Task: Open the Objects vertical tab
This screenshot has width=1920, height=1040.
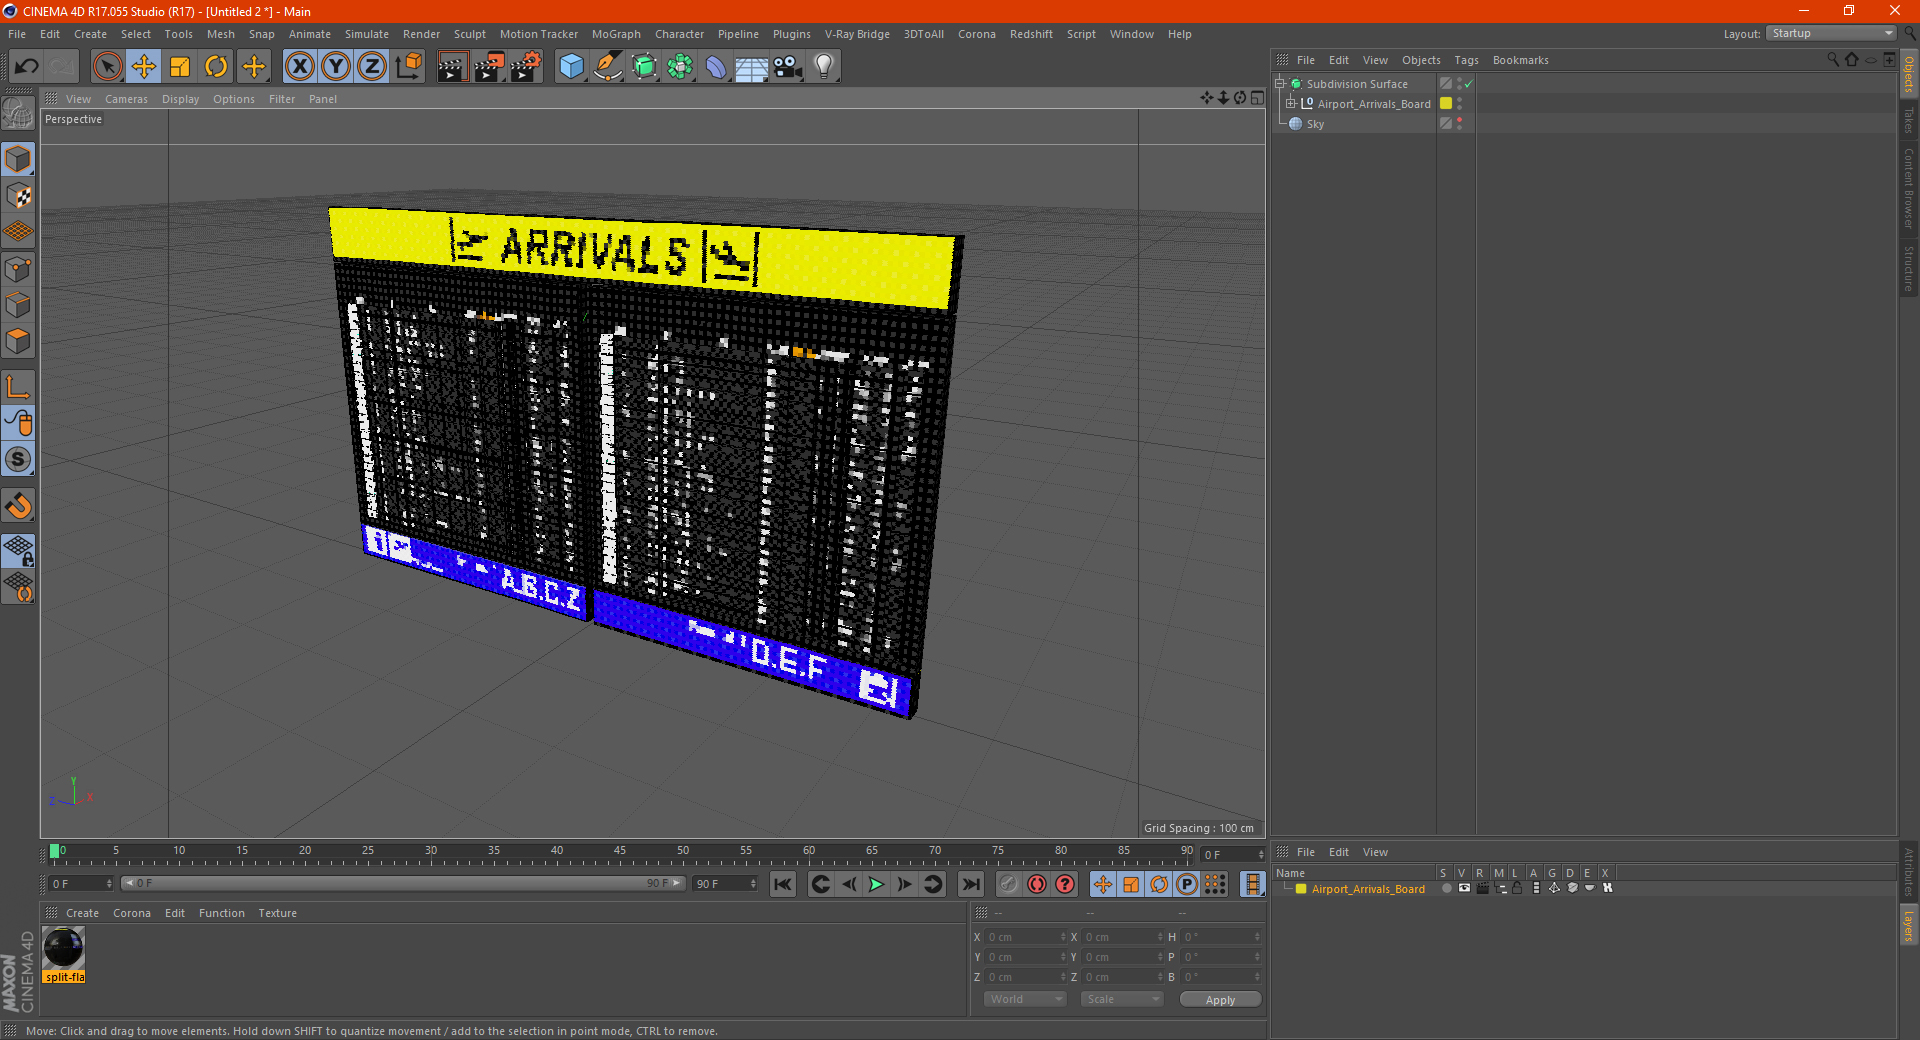Action: [x=1909, y=75]
